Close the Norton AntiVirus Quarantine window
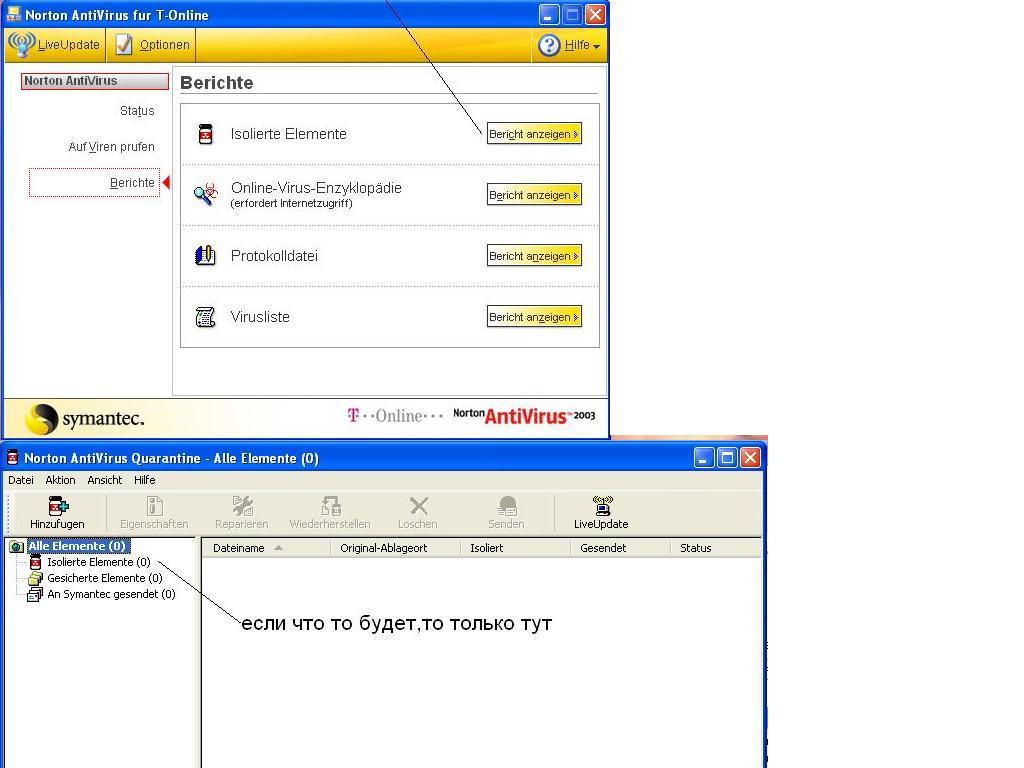1024x768 pixels. 750,457
